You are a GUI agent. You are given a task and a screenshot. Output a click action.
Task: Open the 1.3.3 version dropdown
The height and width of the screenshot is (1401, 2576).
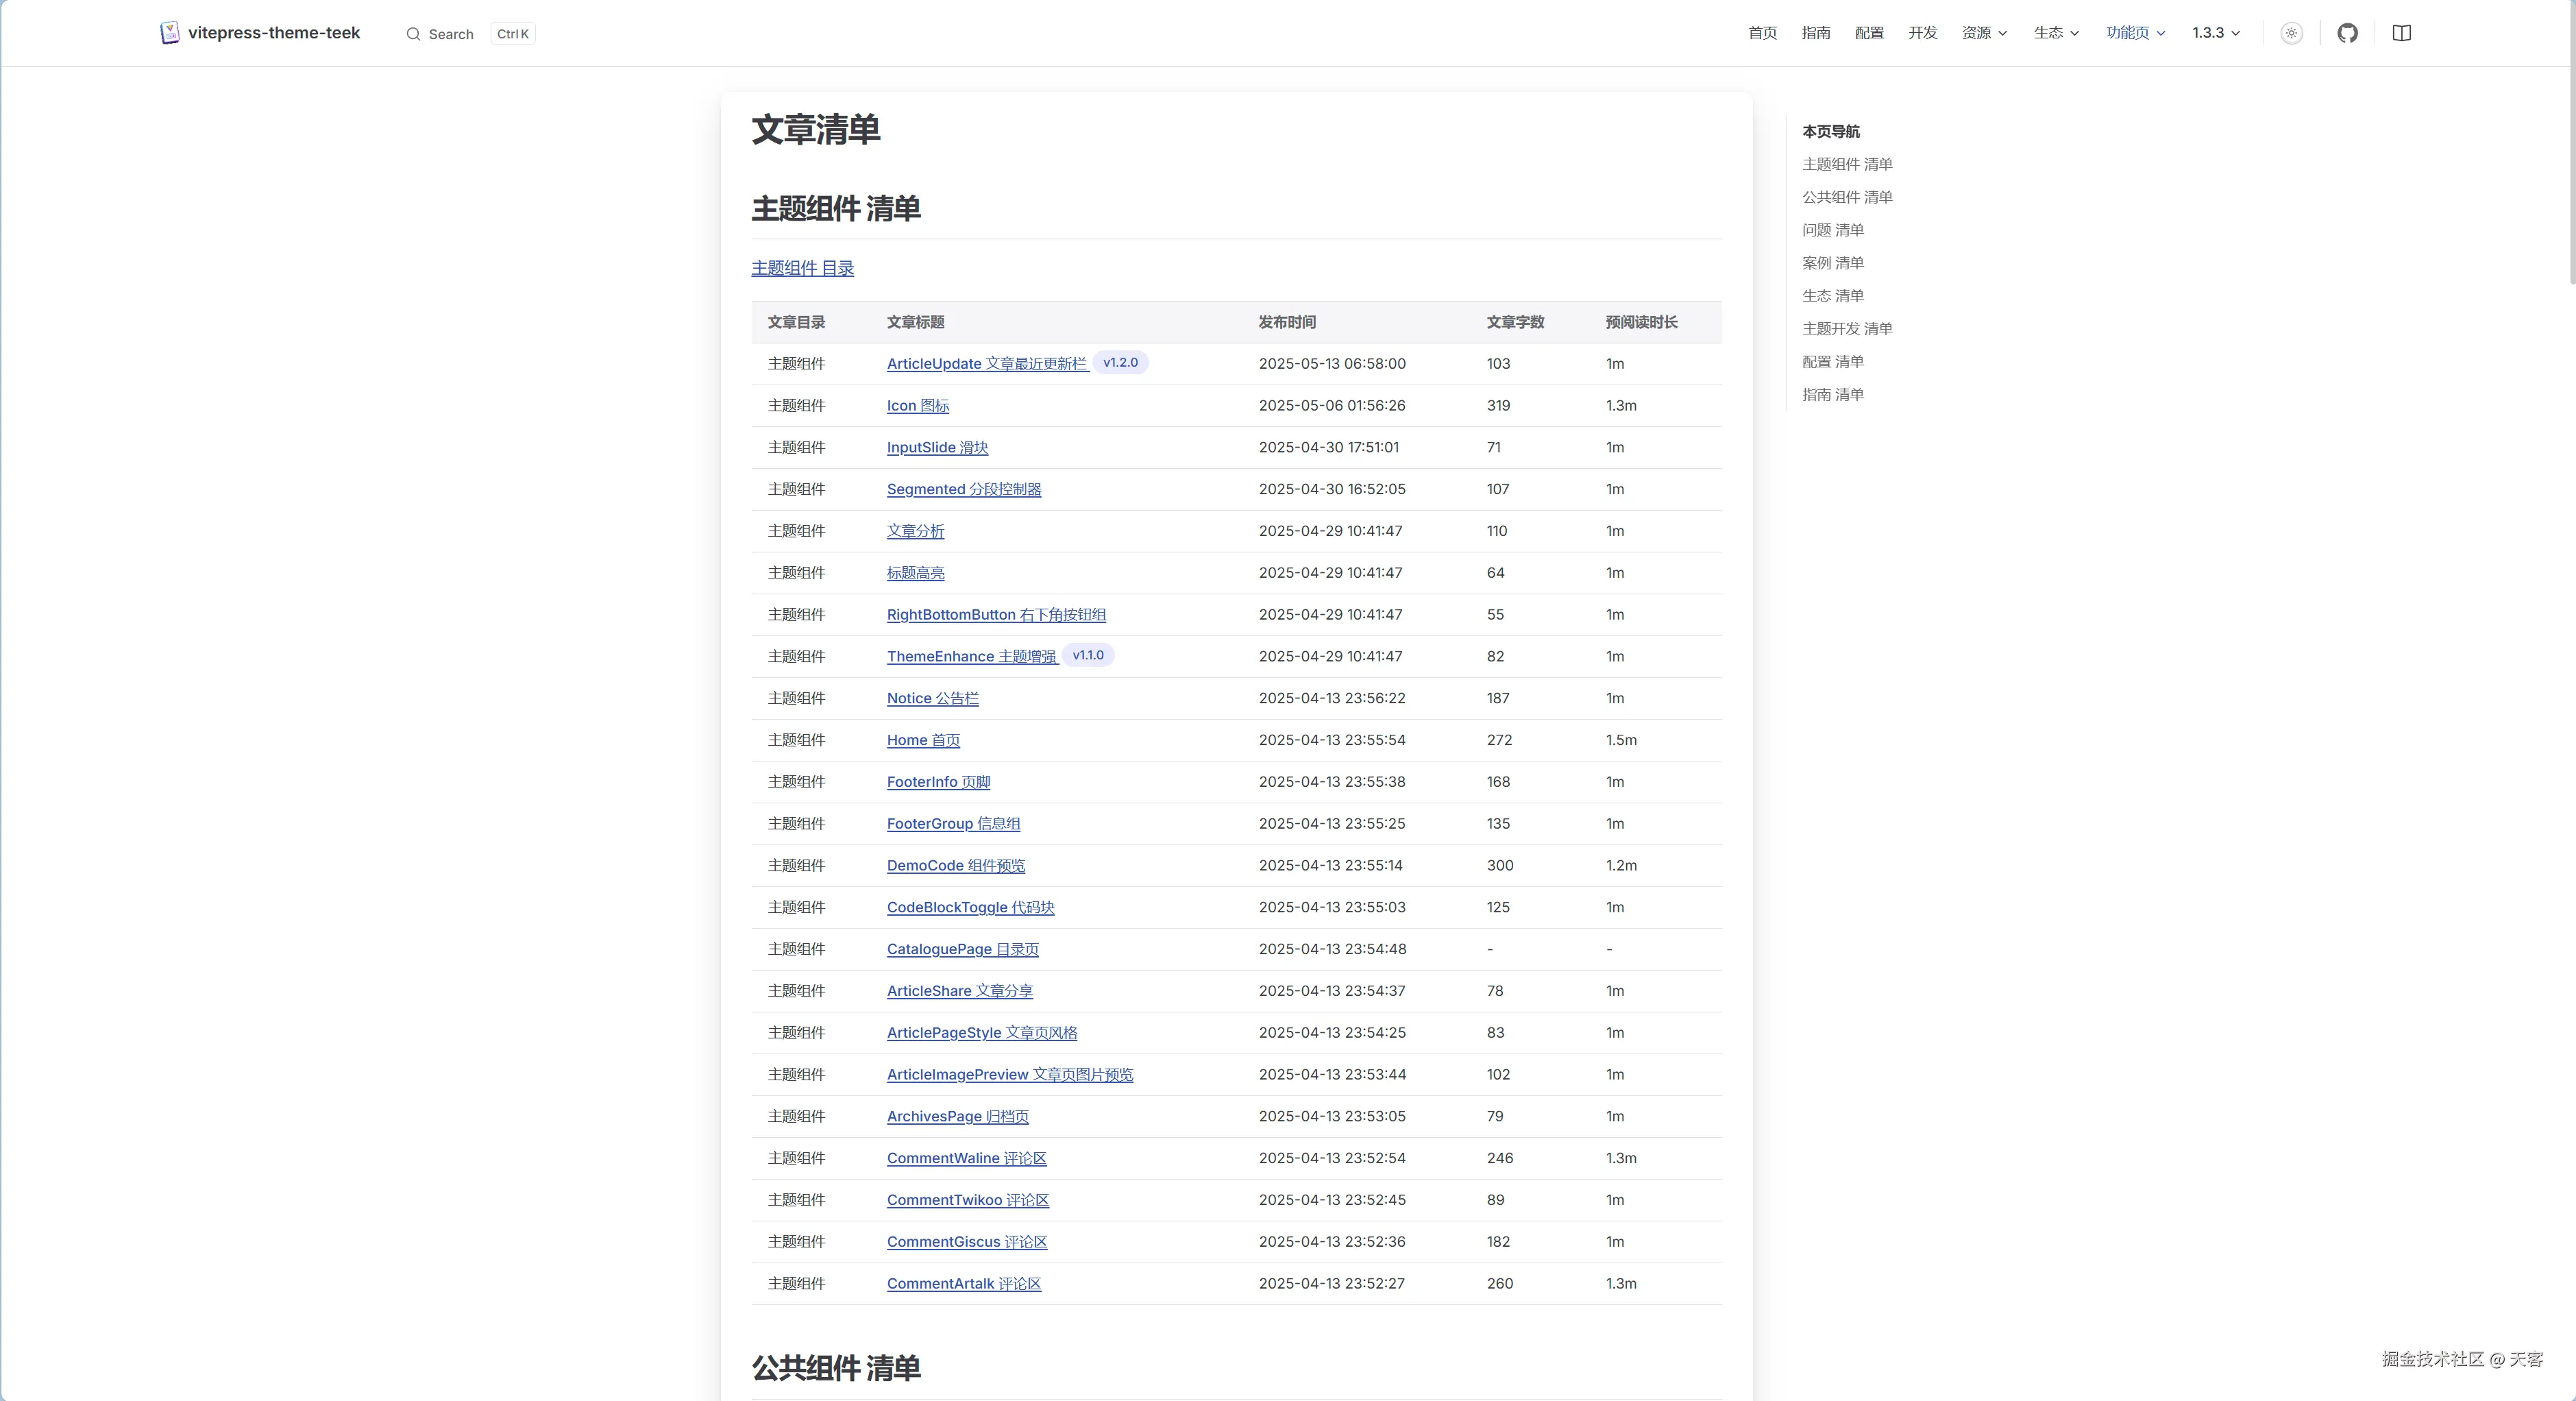tap(2215, 33)
